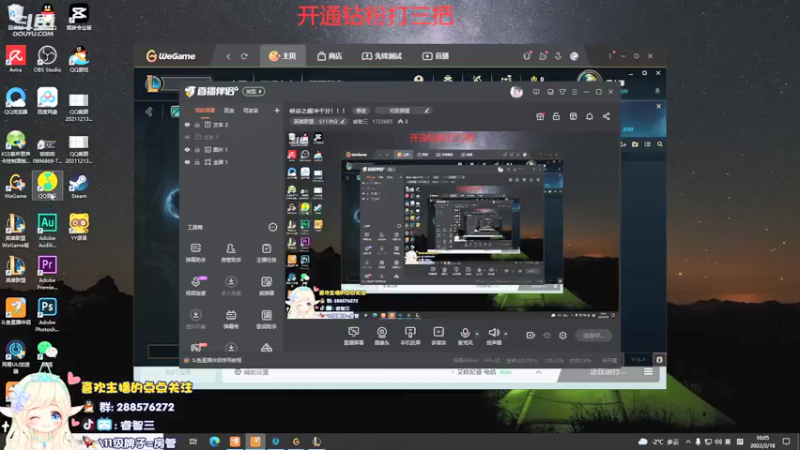Image resolution: width=800 pixels, height=450 pixels.
Task: Add a new scene with plus button
Action: [x=277, y=110]
